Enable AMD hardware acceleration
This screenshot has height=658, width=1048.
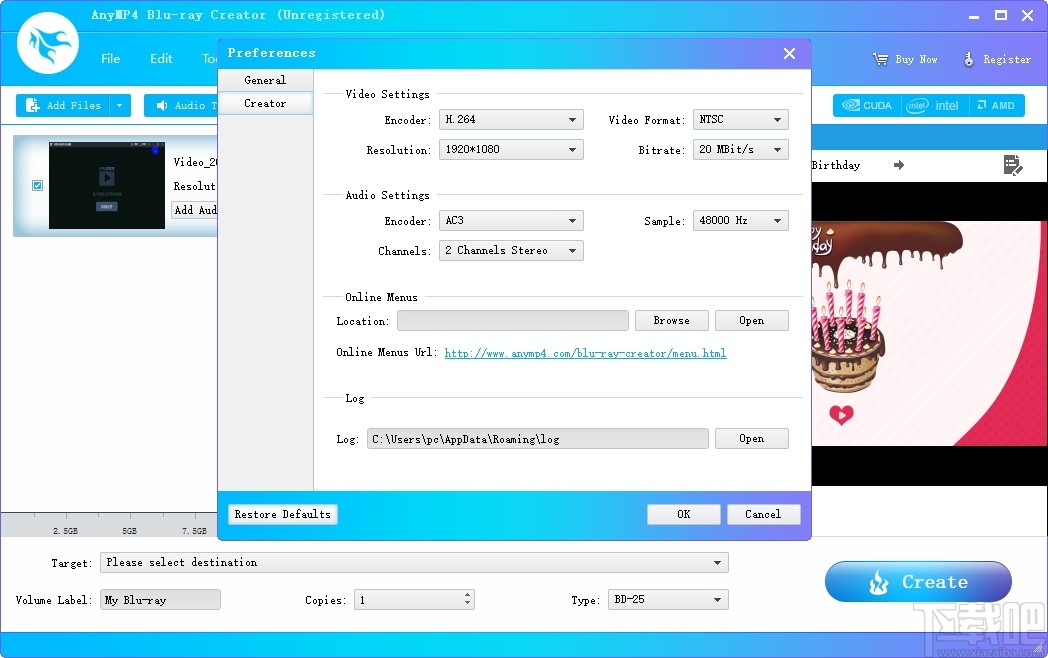980,105
